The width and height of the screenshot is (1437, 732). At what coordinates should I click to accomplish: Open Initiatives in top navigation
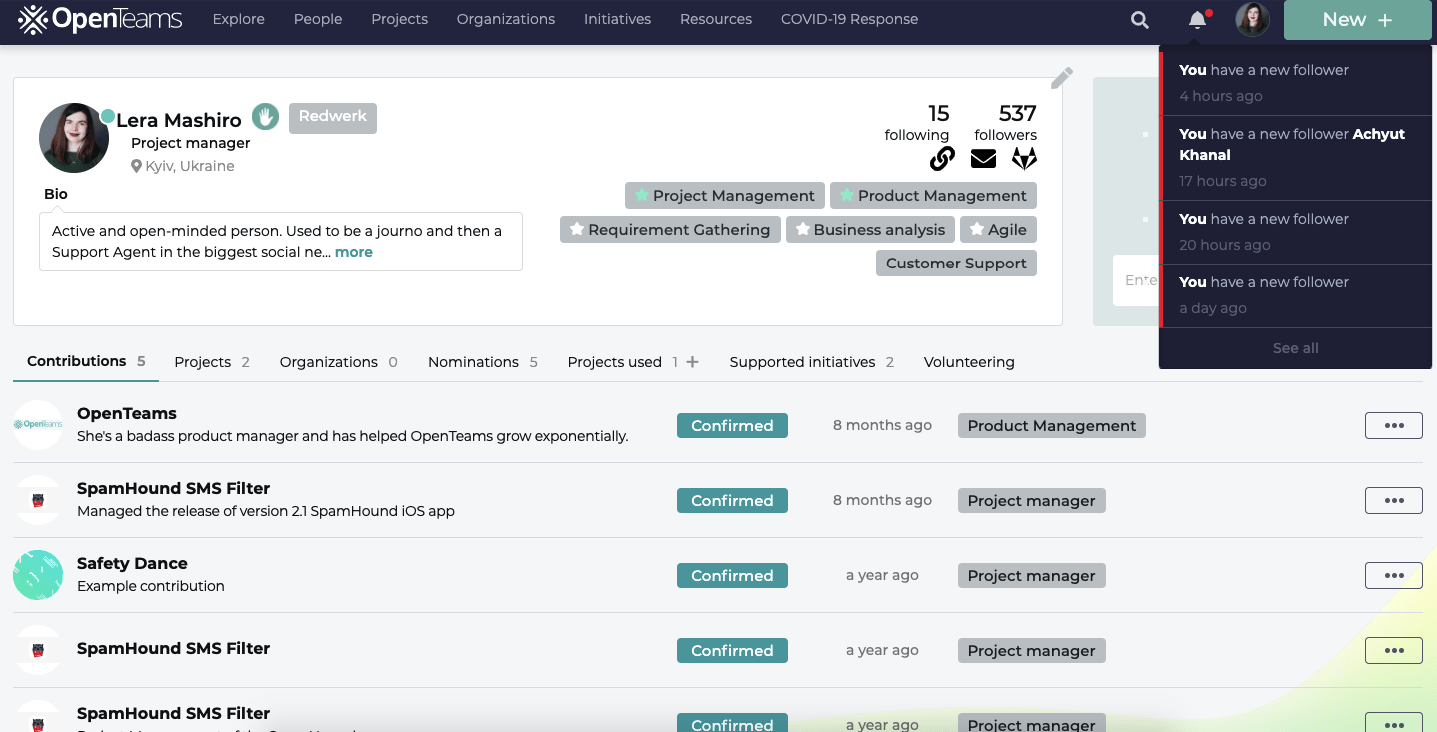point(617,19)
